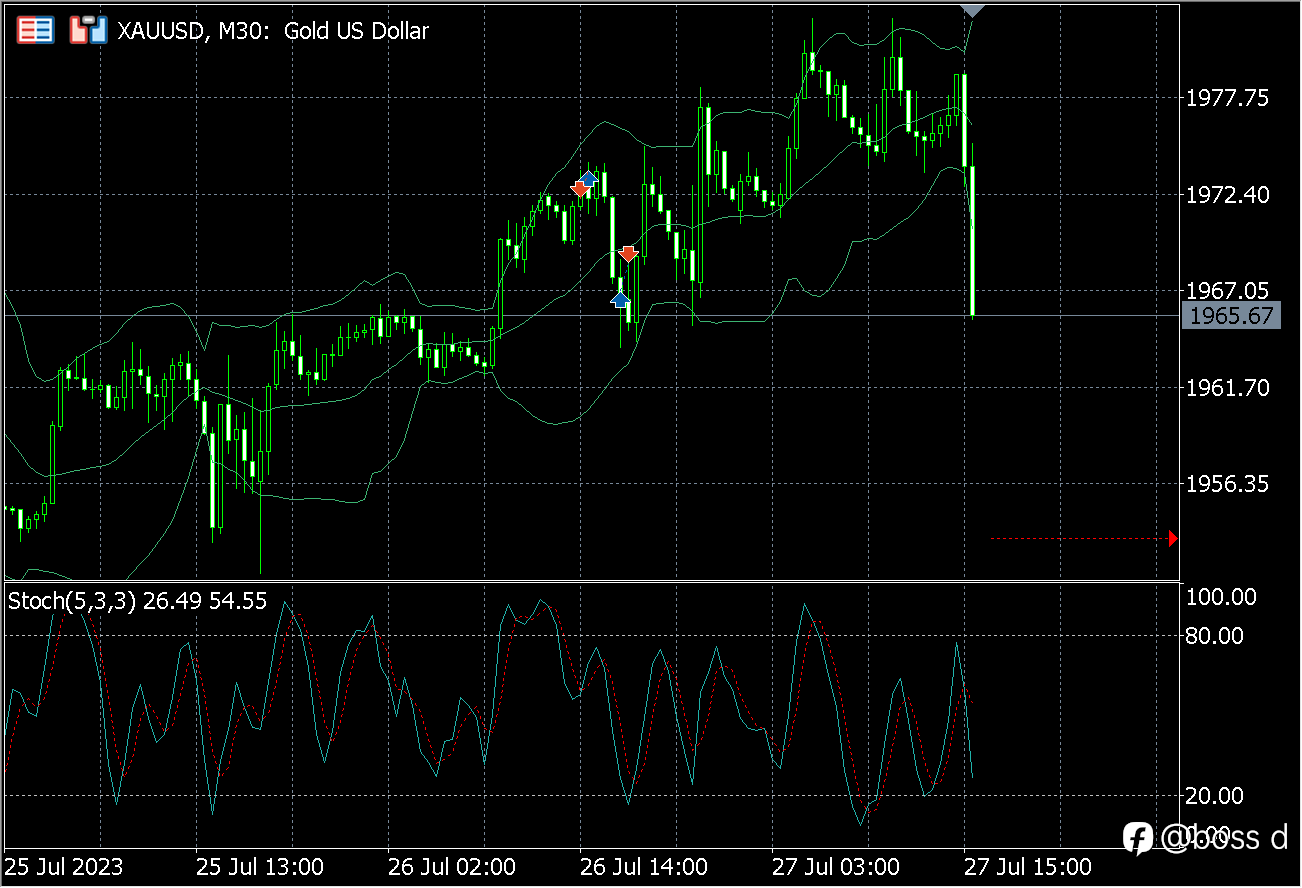
Task: Click the 26 Jul 14:00 time label
Action: tap(643, 866)
